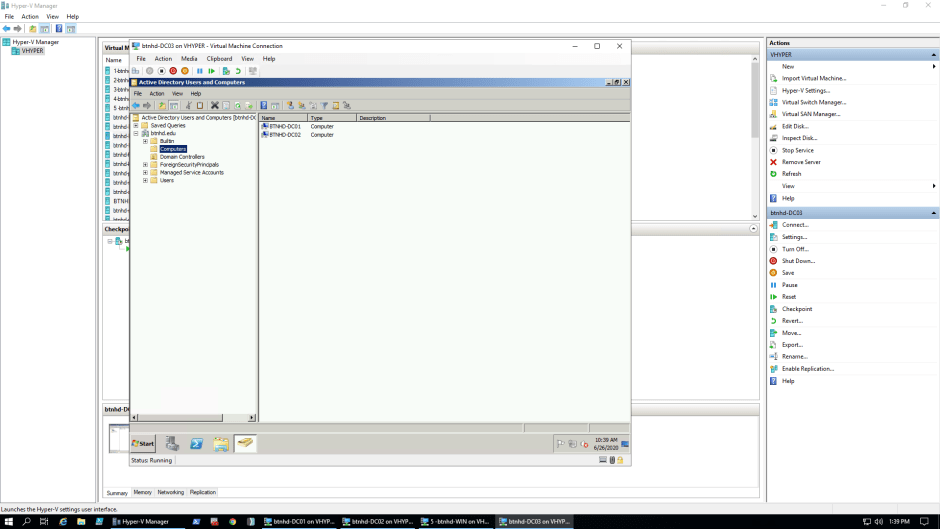This screenshot has width=940, height=529.
Task: Open View menu in Active Directory console
Action: tap(177, 94)
